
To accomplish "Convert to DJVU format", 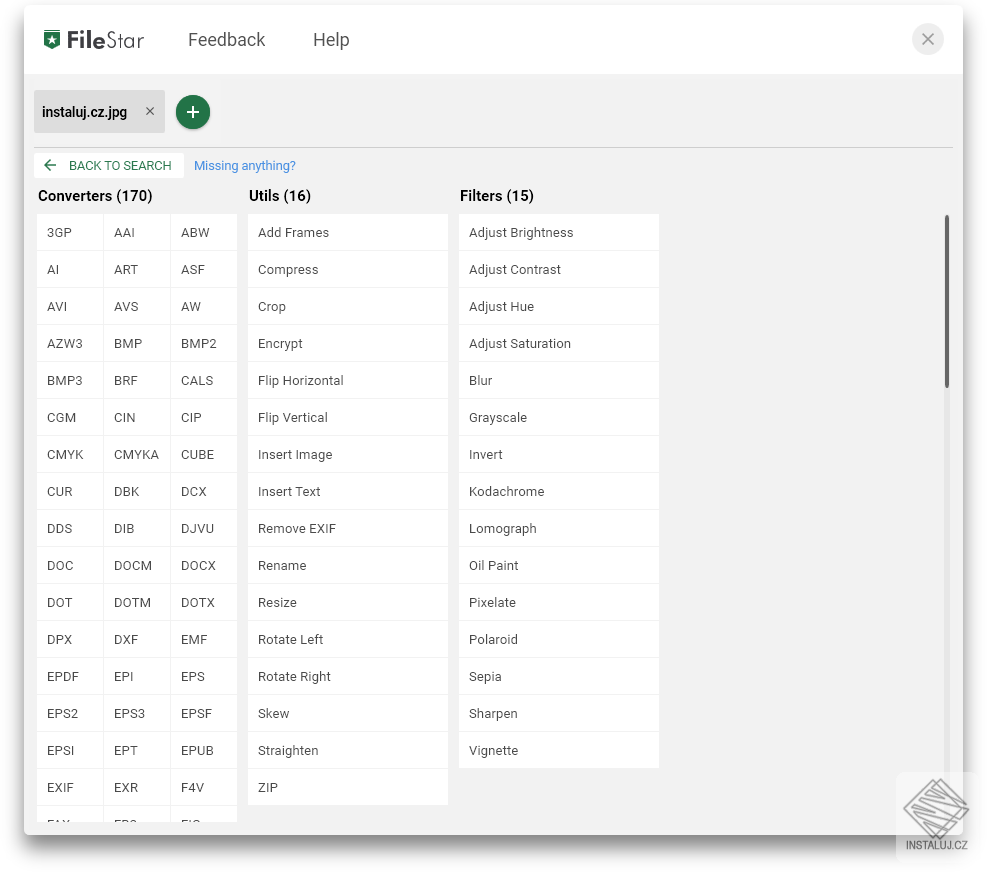I will [204, 528].
